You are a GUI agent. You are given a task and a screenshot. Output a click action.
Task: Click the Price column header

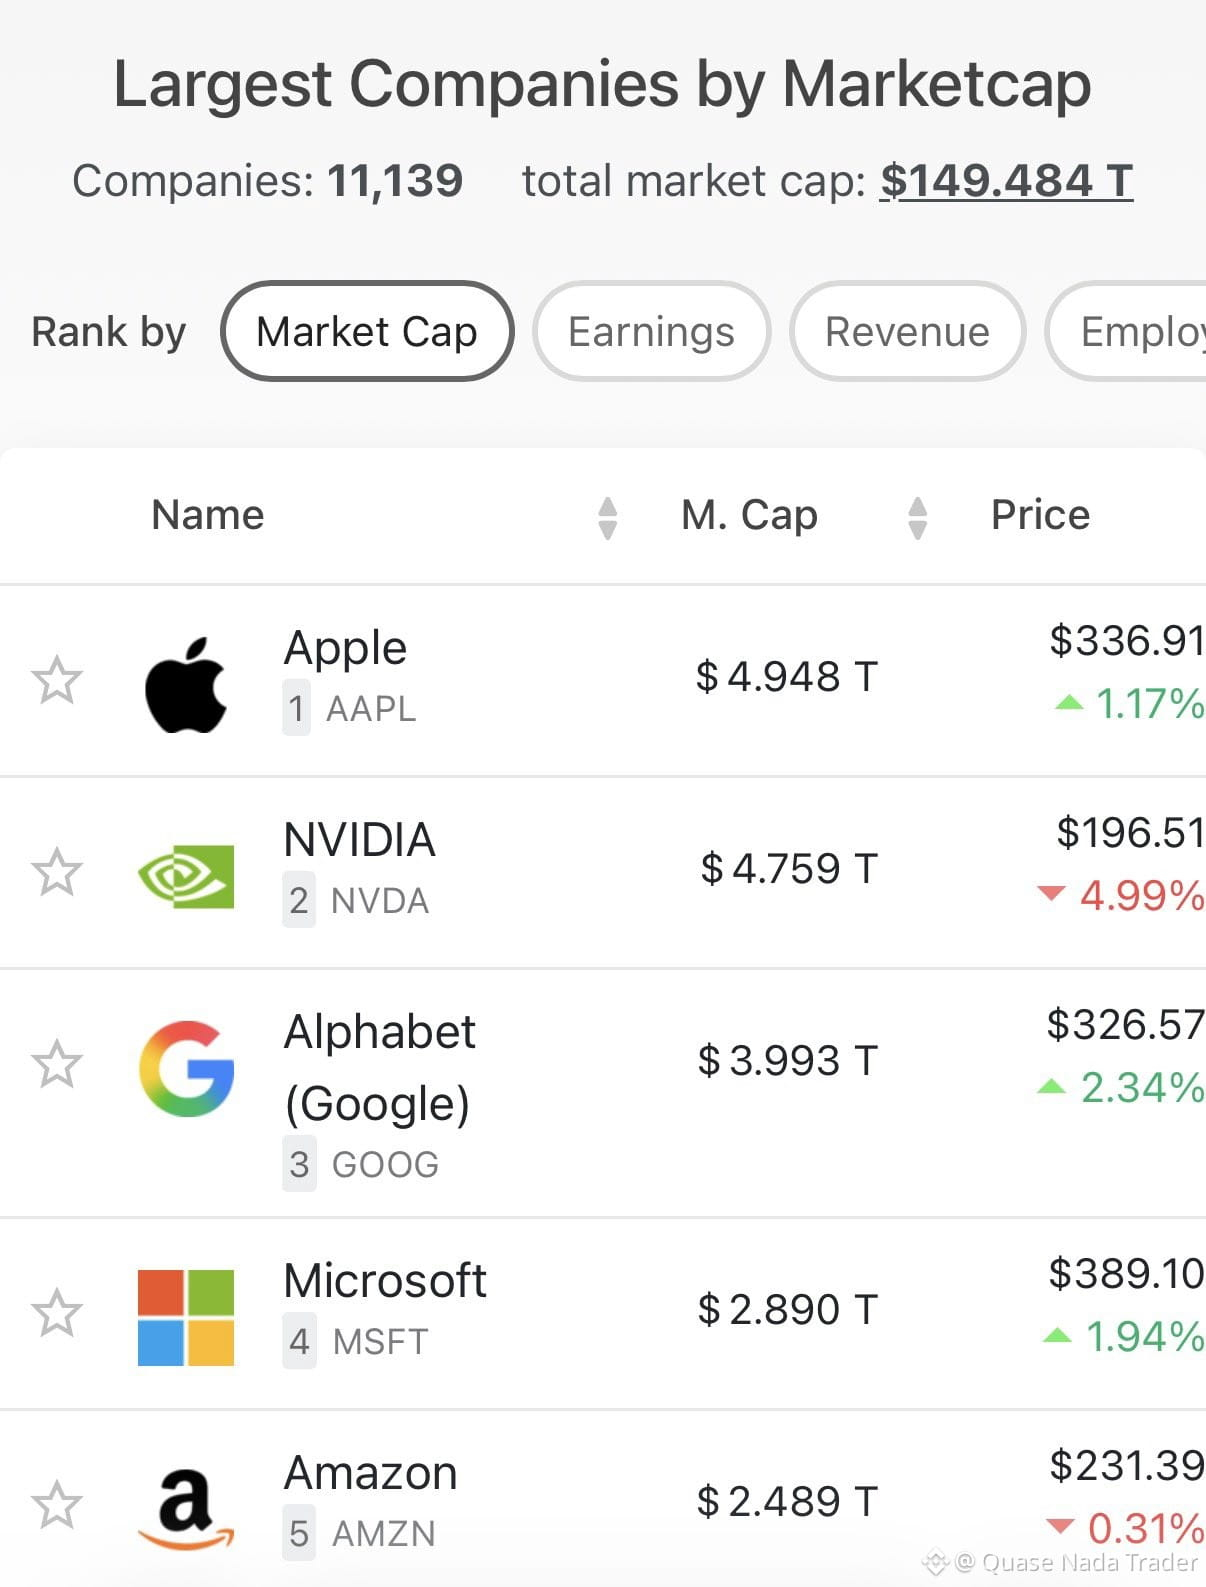(x=1040, y=515)
